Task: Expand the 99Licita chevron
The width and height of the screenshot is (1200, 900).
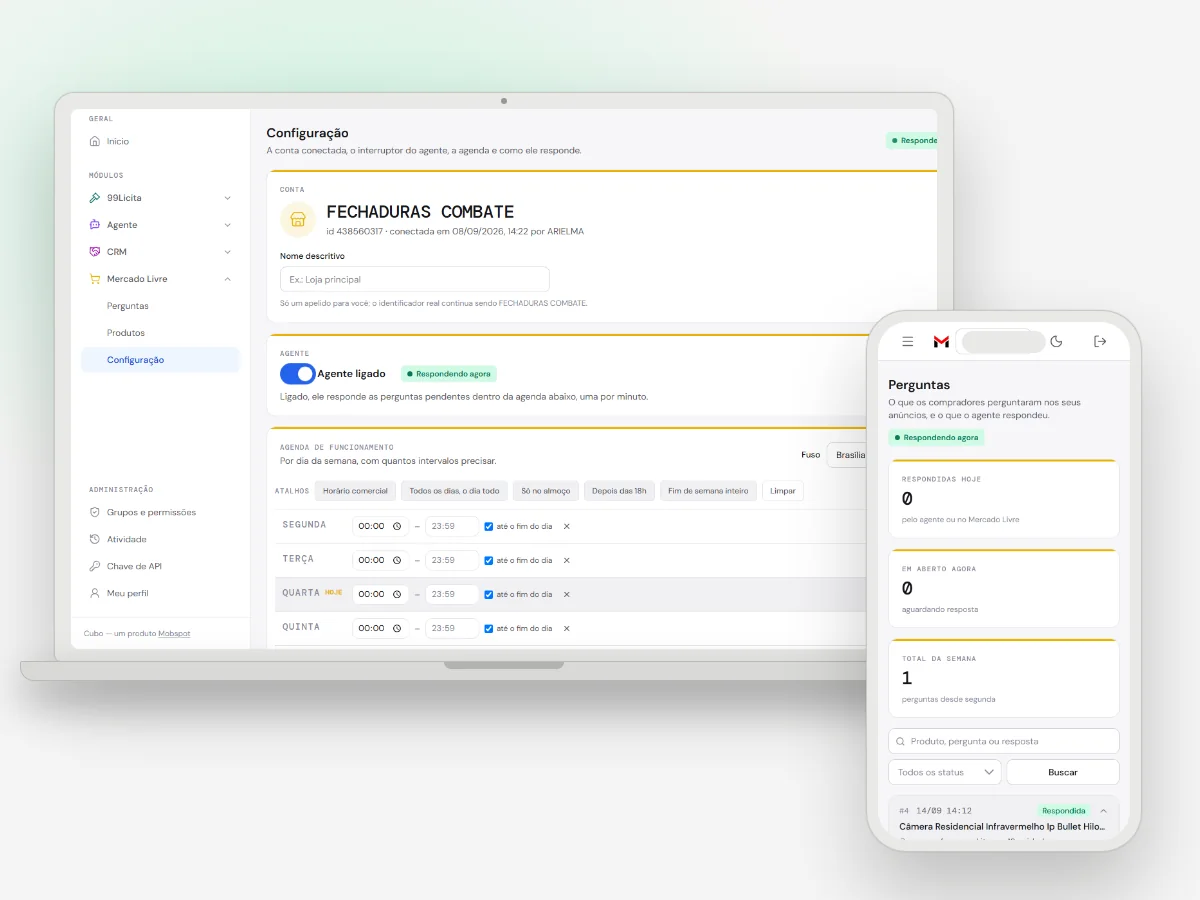Action: (227, 198)
